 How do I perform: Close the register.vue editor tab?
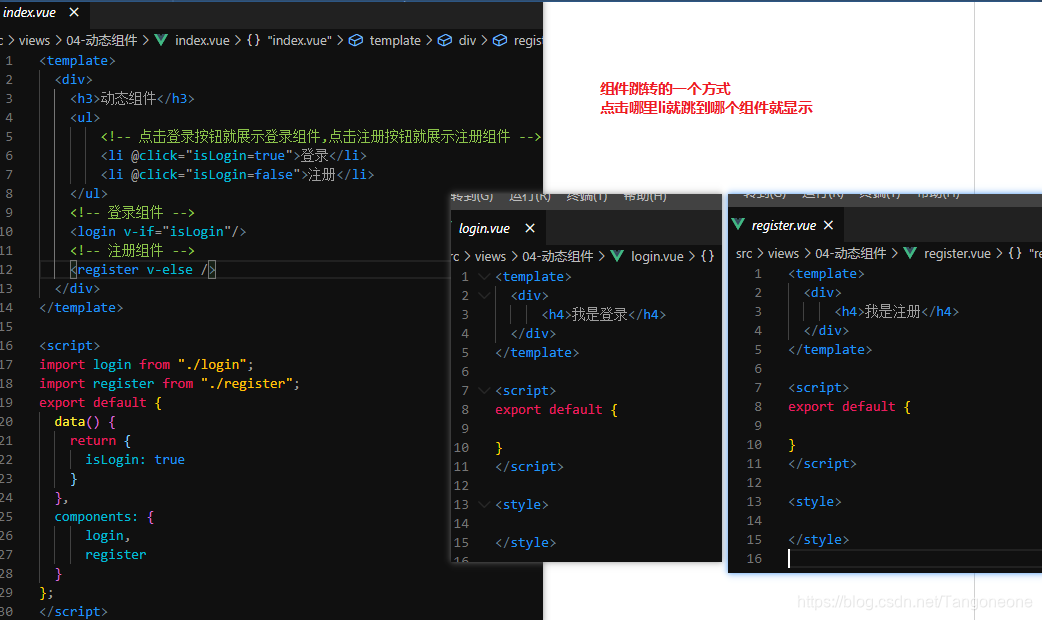coord(828,225)
